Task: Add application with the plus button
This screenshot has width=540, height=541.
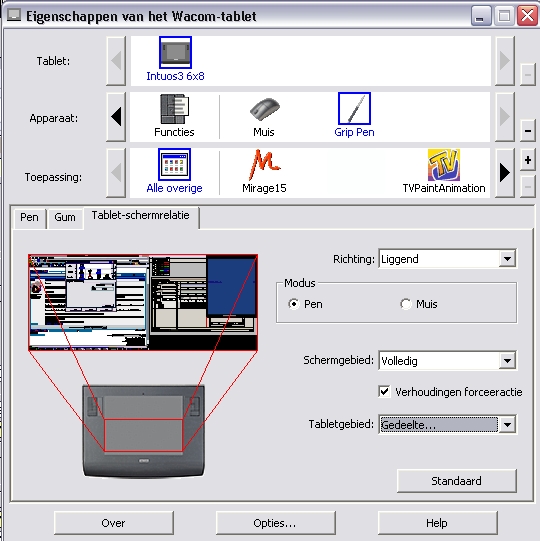Action: tap(528, 160)
